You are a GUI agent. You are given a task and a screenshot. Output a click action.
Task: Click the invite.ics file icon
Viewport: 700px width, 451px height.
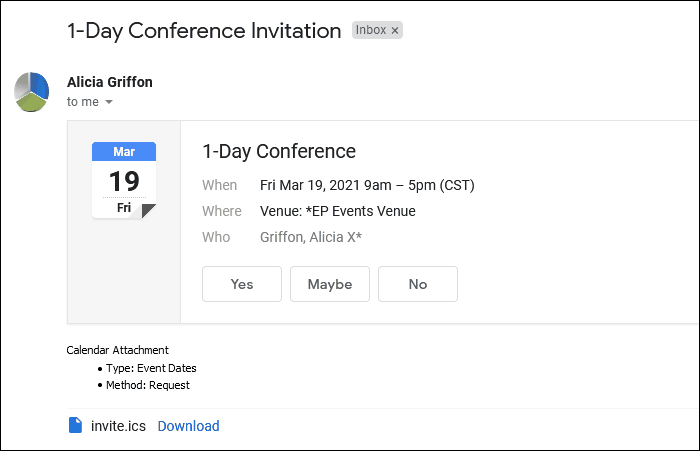coord(75,425)
